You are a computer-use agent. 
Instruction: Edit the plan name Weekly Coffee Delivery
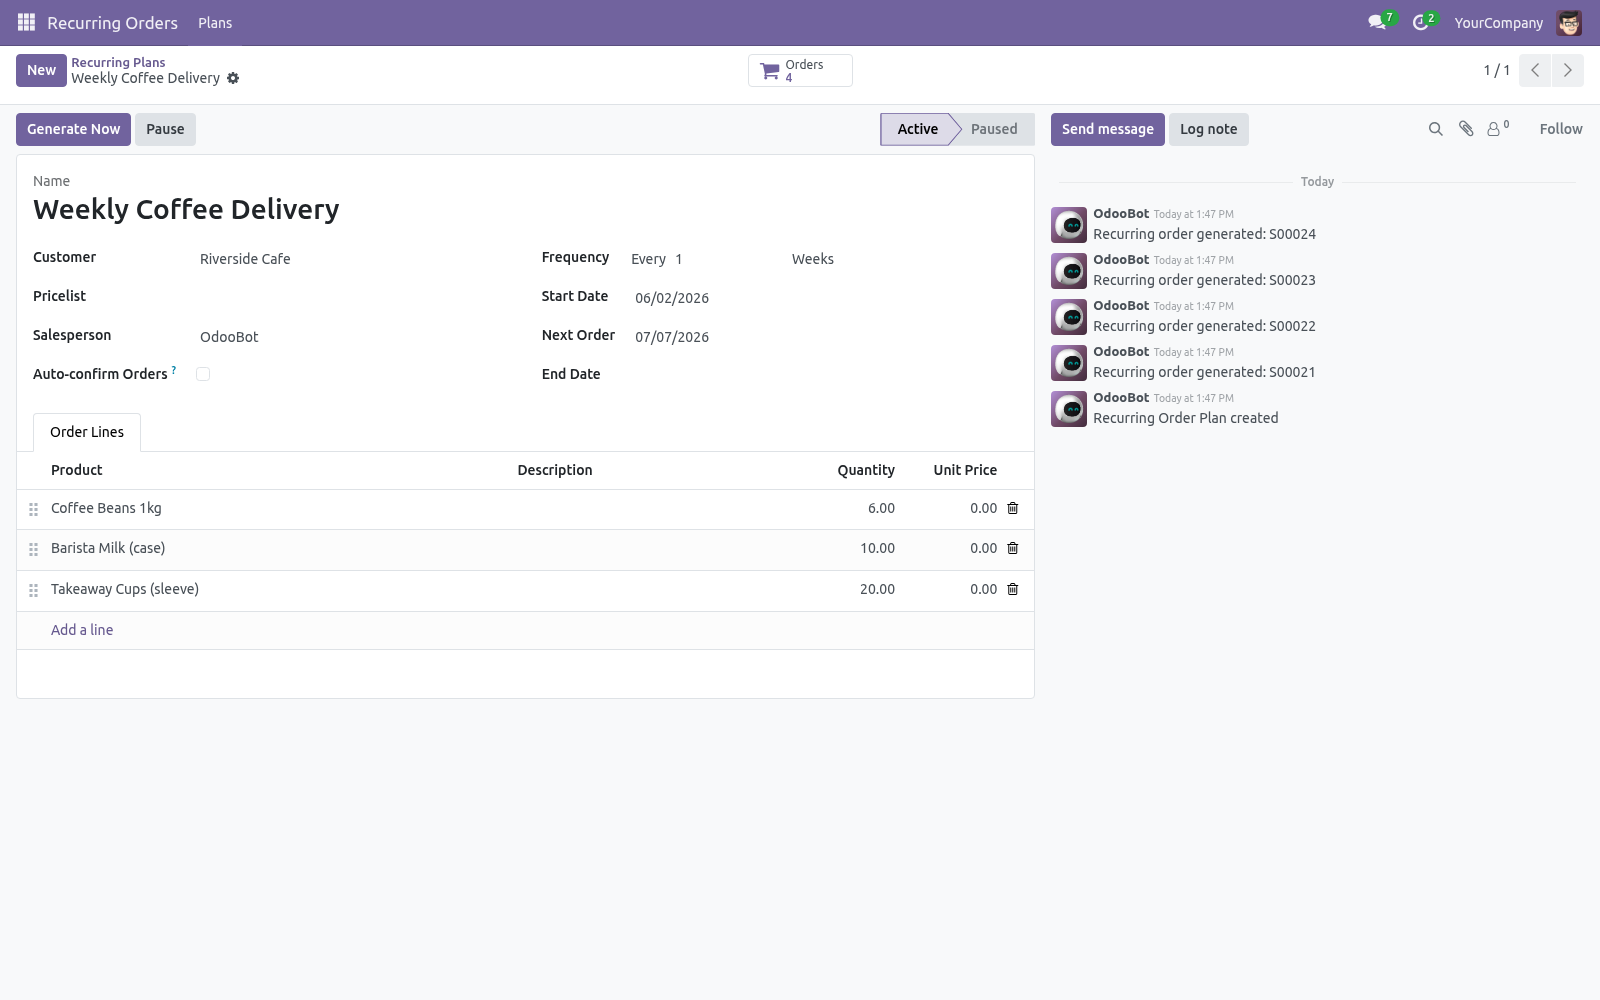525,209
